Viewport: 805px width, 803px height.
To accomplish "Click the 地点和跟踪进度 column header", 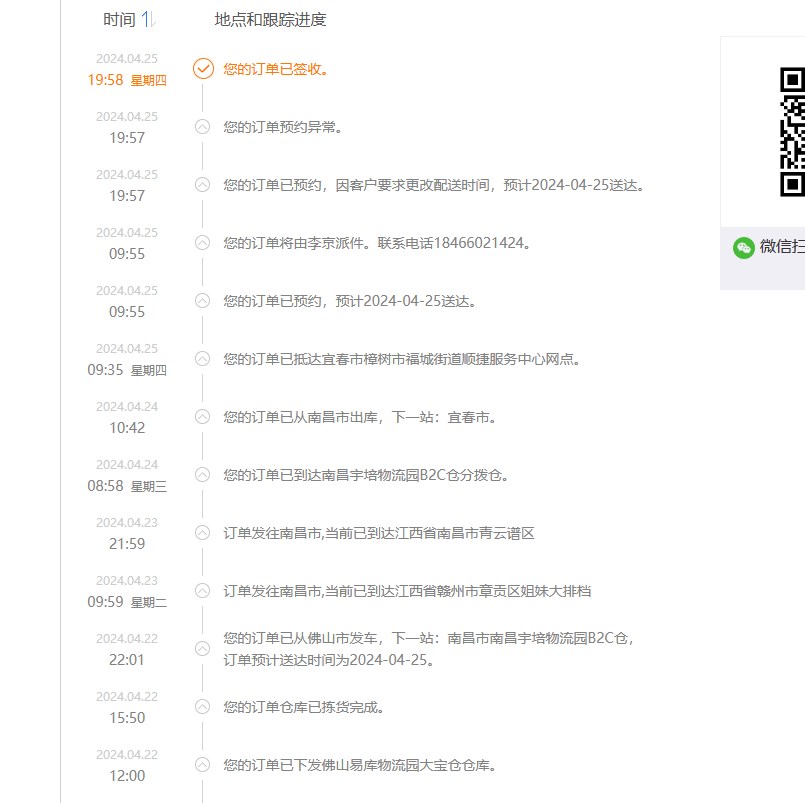I will pyautogui.click(x=270, y=20).
